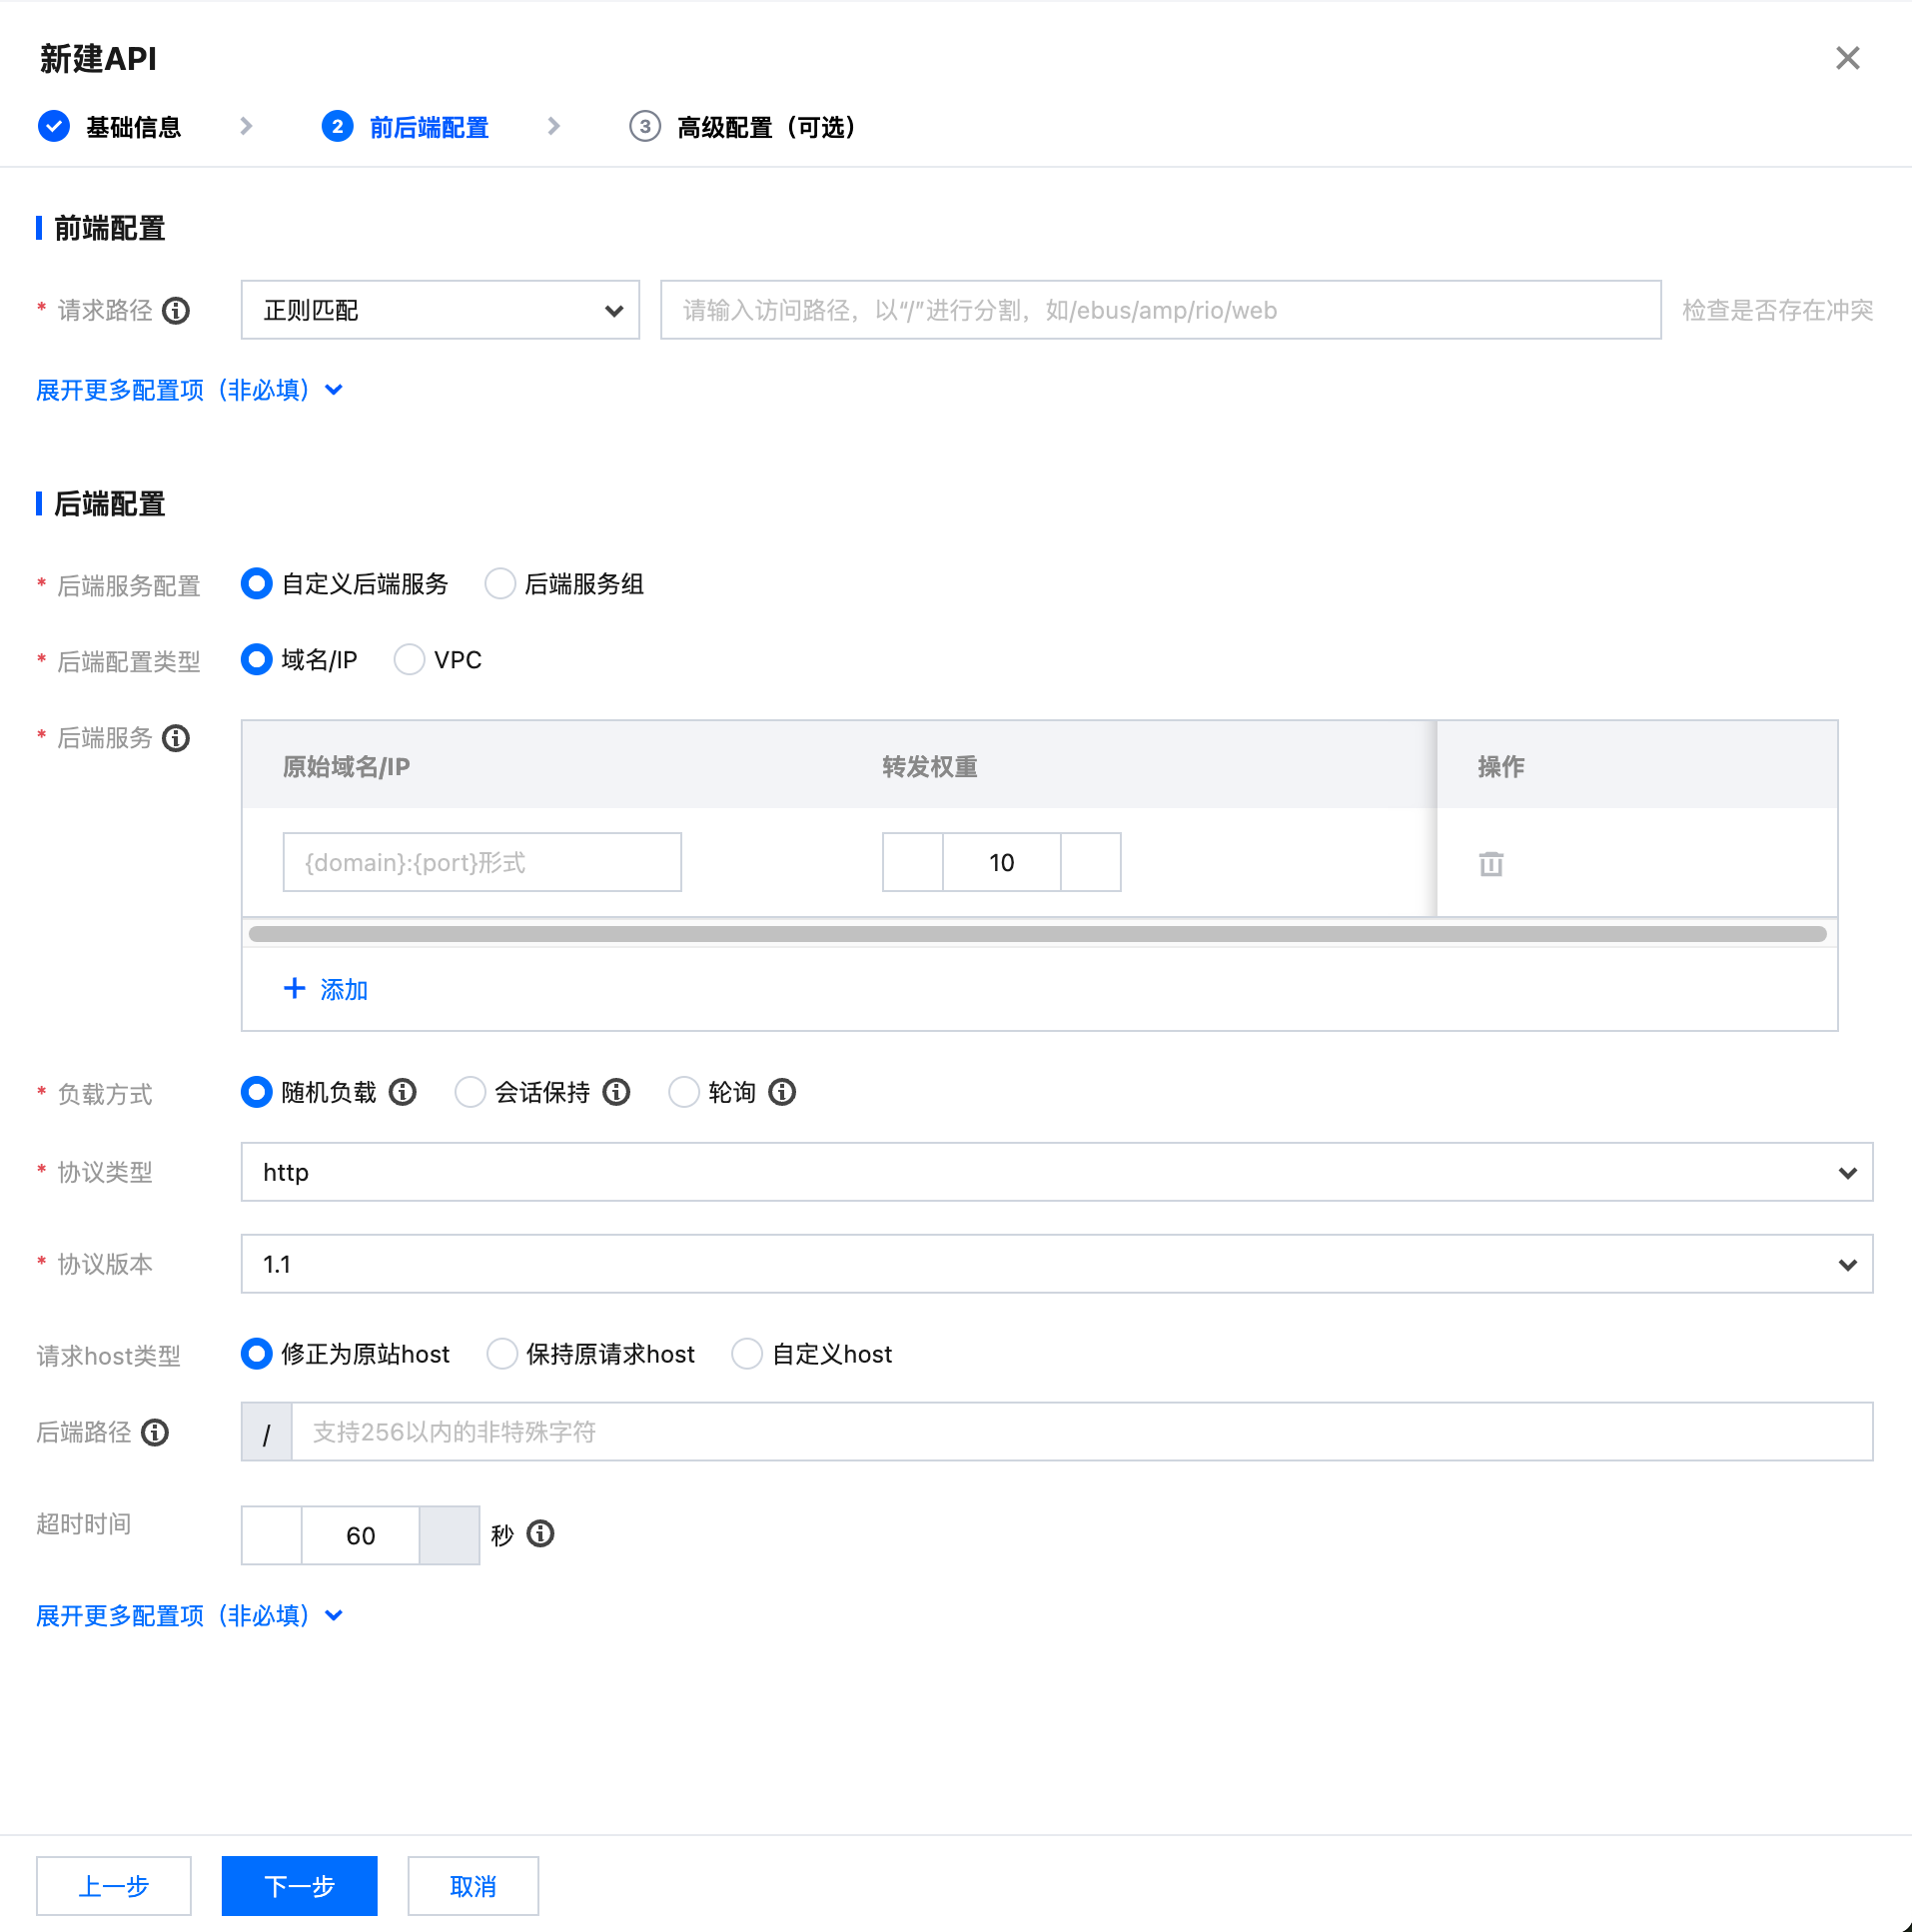
Task: Select 自定义后端服务 radio button
Action: coord(257,583)
